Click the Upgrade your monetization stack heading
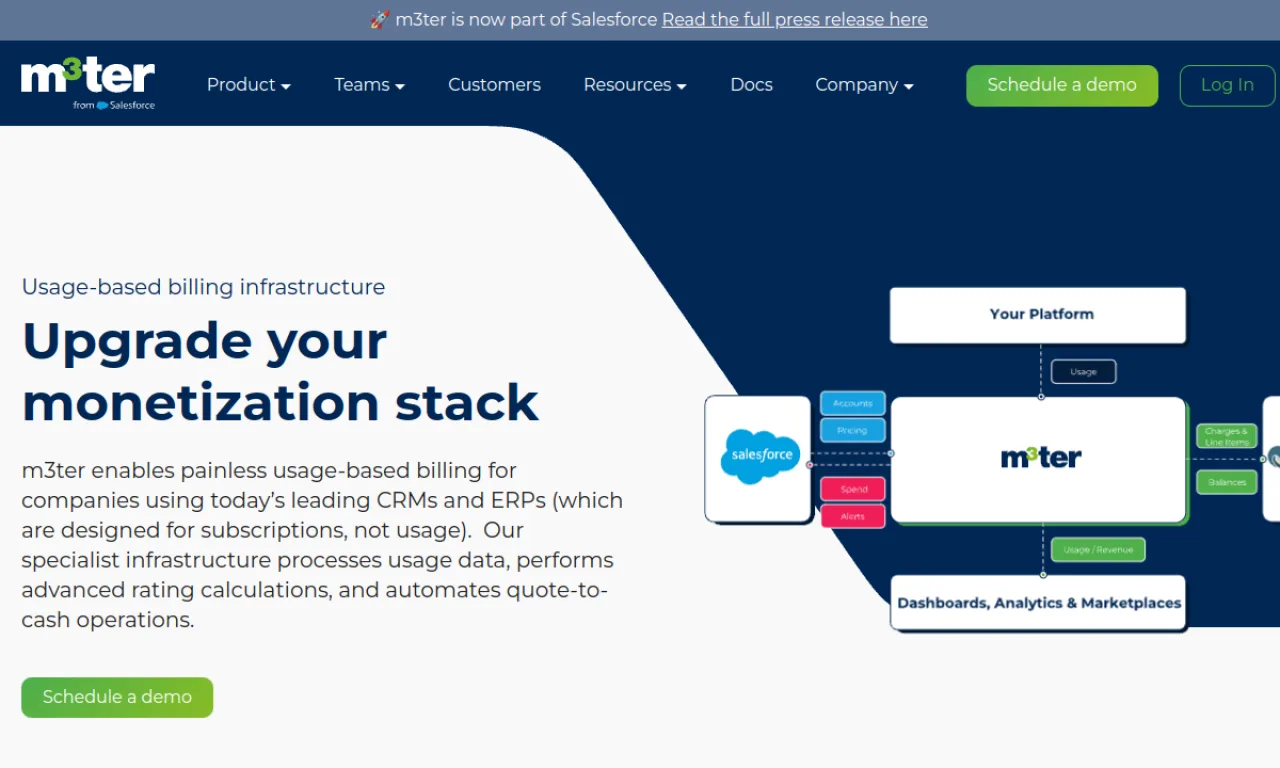 click(x=280, y=371)
